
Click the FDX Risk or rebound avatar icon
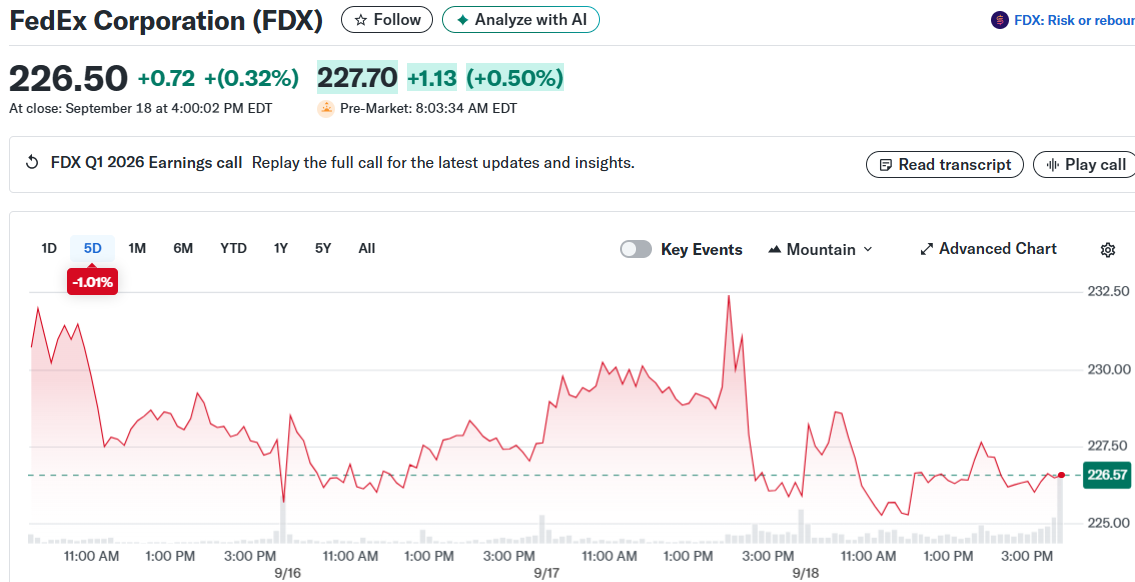pos(1000,20)
